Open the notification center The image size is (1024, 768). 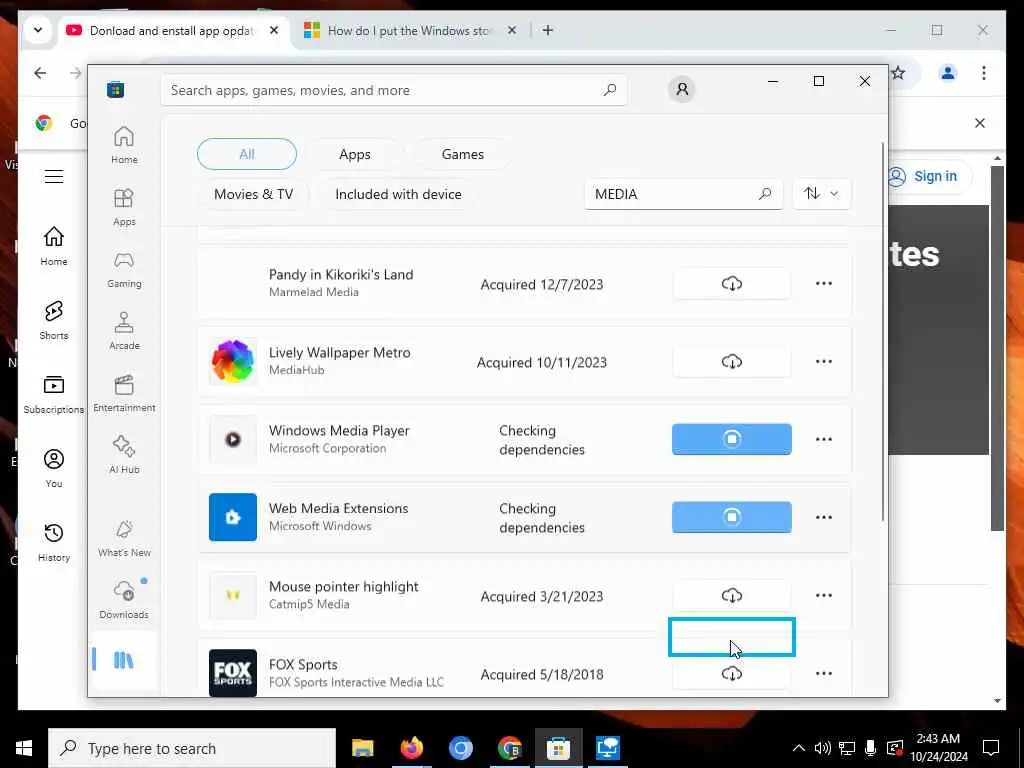point(991,748)
